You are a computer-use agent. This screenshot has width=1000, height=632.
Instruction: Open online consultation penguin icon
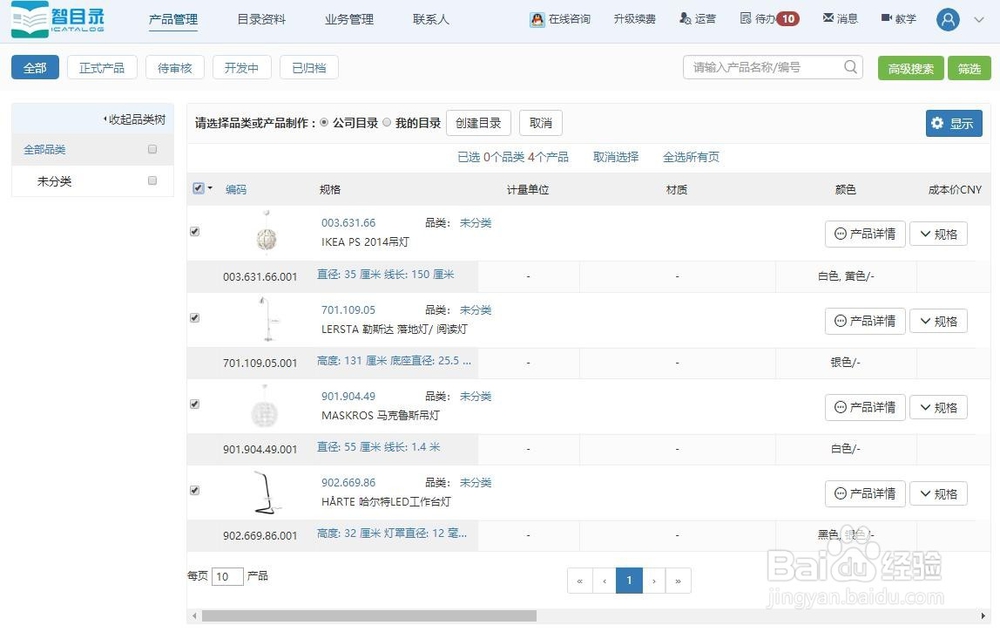pos(537,20)
